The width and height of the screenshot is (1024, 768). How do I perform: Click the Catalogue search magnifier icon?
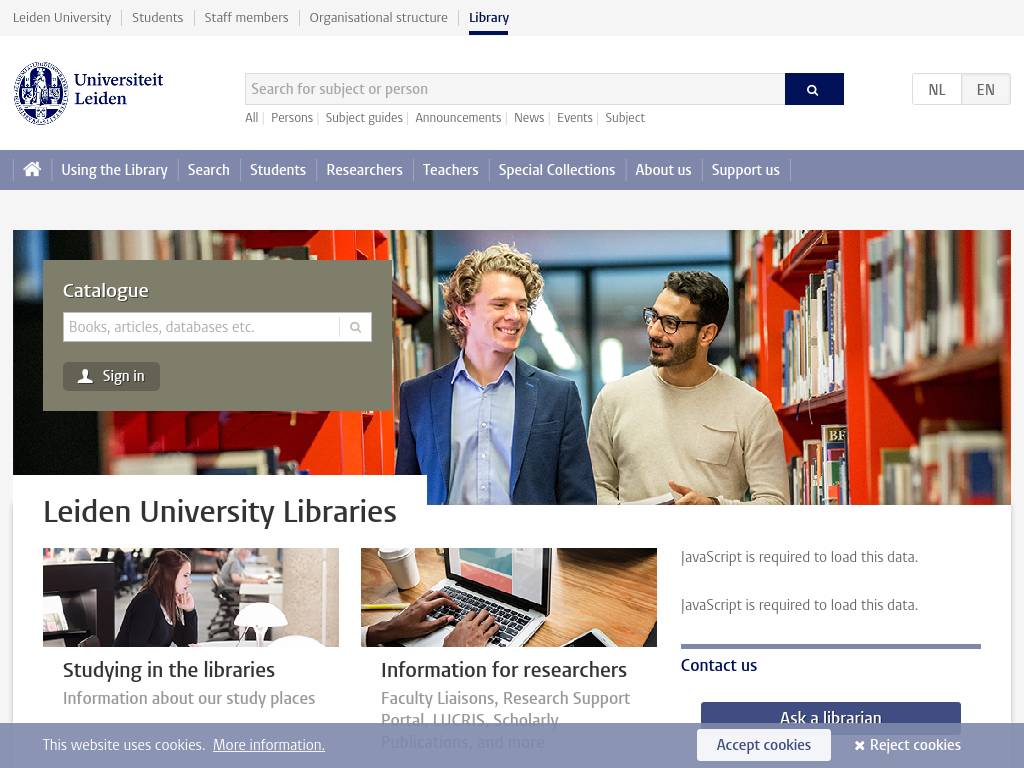coord(355,327)
